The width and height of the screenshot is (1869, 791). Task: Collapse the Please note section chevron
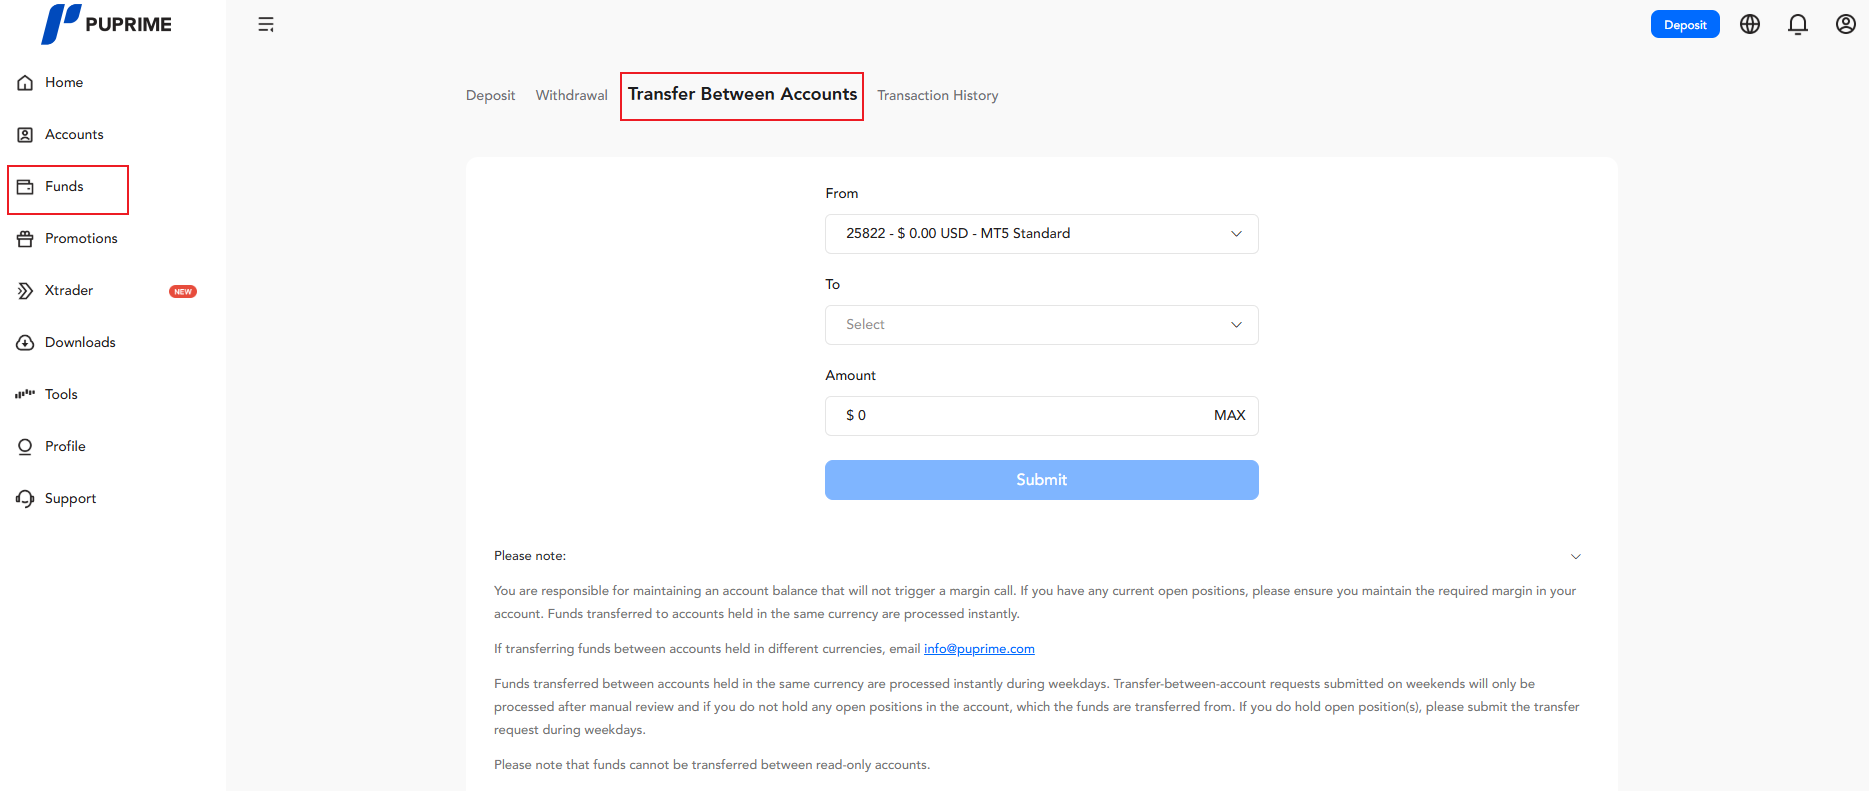1576,557
